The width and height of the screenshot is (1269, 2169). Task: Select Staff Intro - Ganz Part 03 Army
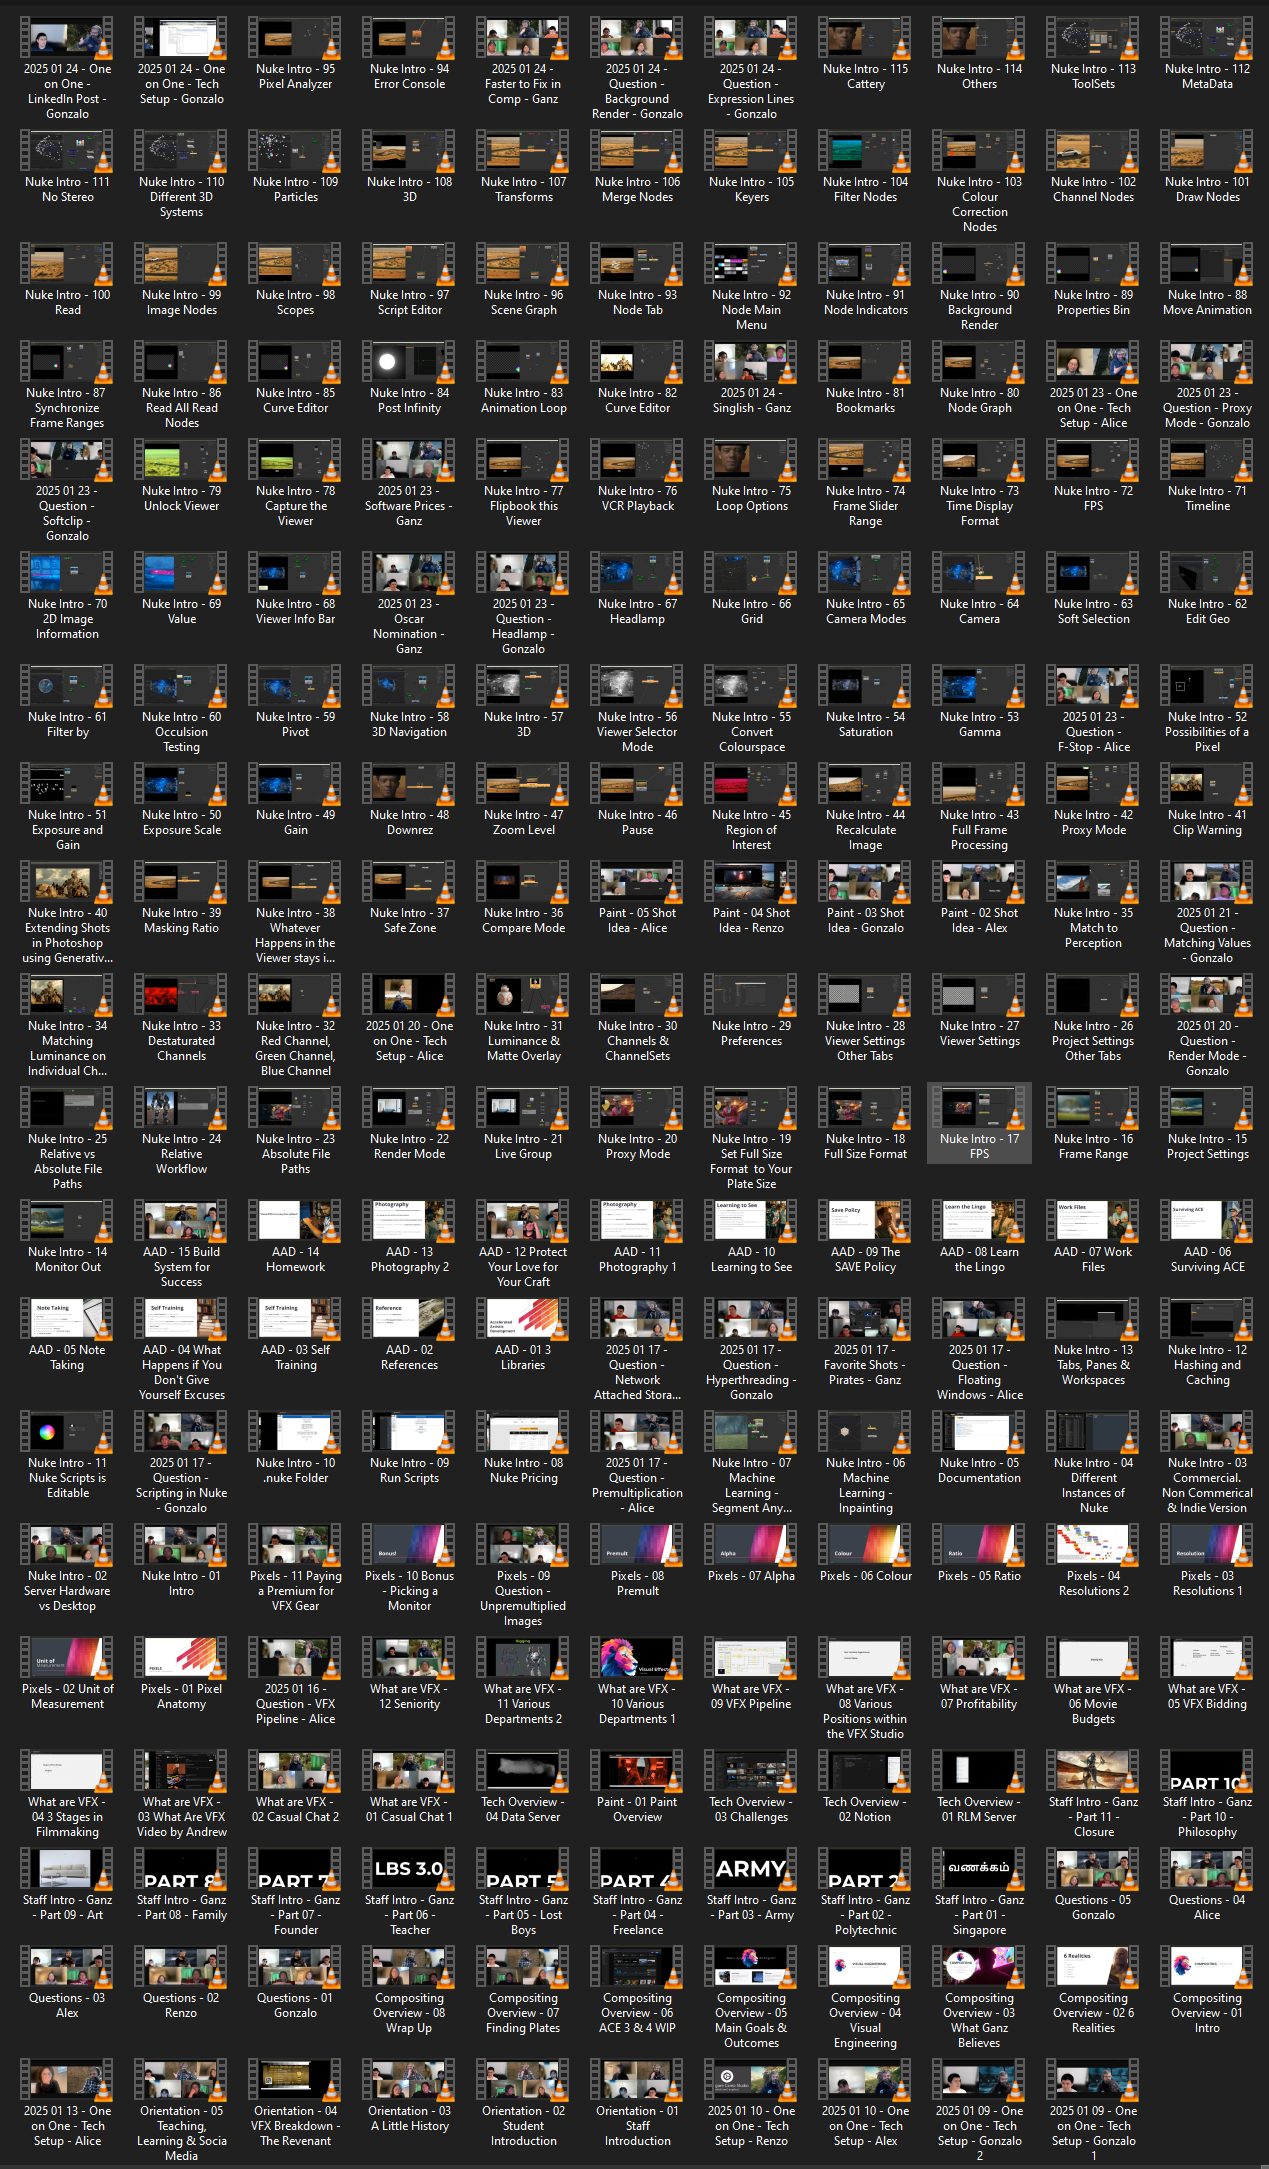(x=751, y=1869)
